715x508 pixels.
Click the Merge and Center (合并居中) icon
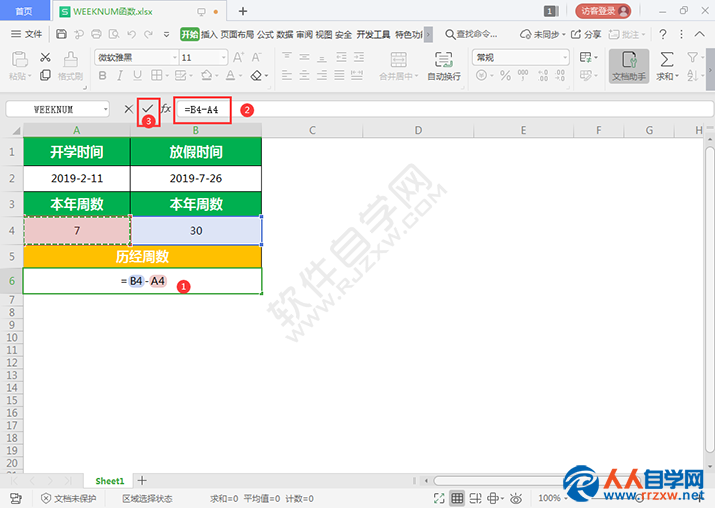tap(398, 60)
